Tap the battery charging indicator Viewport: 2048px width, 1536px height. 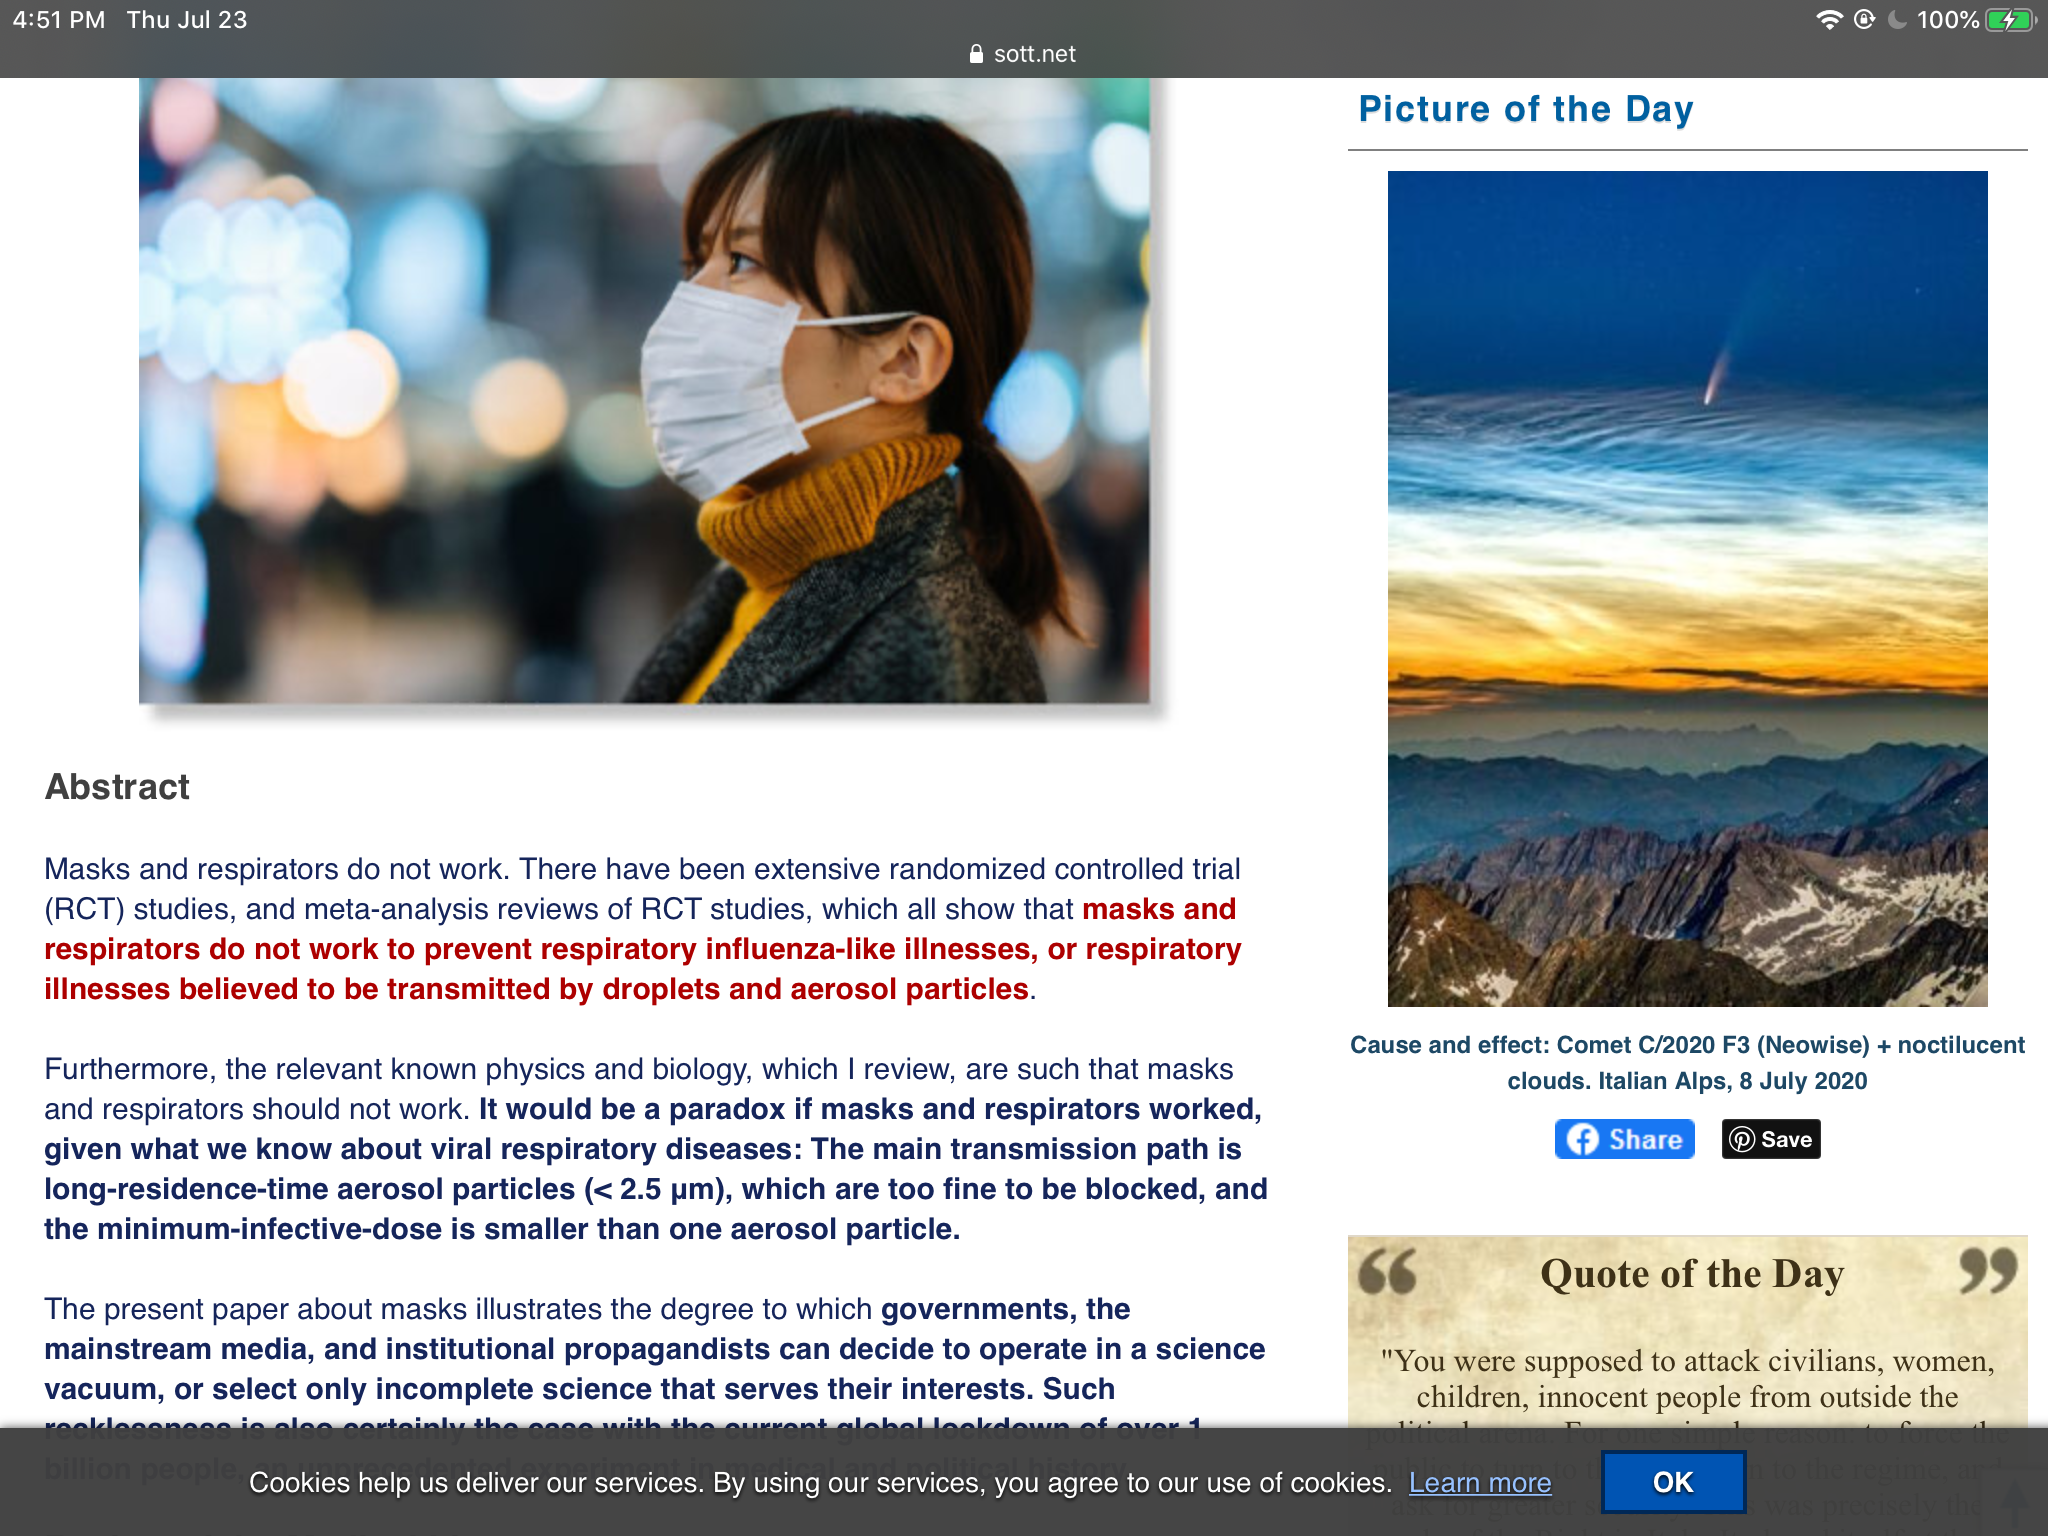2011,20
